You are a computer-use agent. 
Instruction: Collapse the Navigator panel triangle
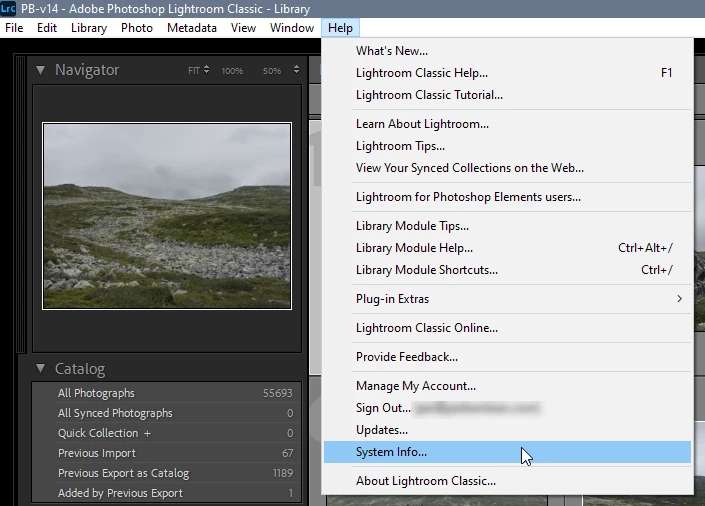tap(40, 70)
